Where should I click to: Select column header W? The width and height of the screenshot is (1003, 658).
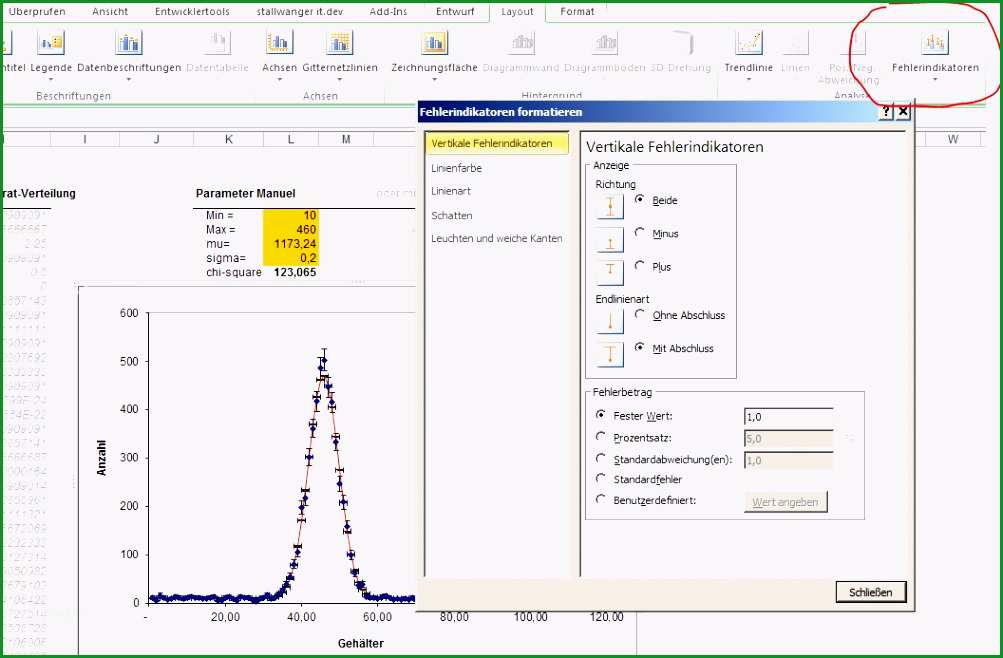[x=953, y=139]
